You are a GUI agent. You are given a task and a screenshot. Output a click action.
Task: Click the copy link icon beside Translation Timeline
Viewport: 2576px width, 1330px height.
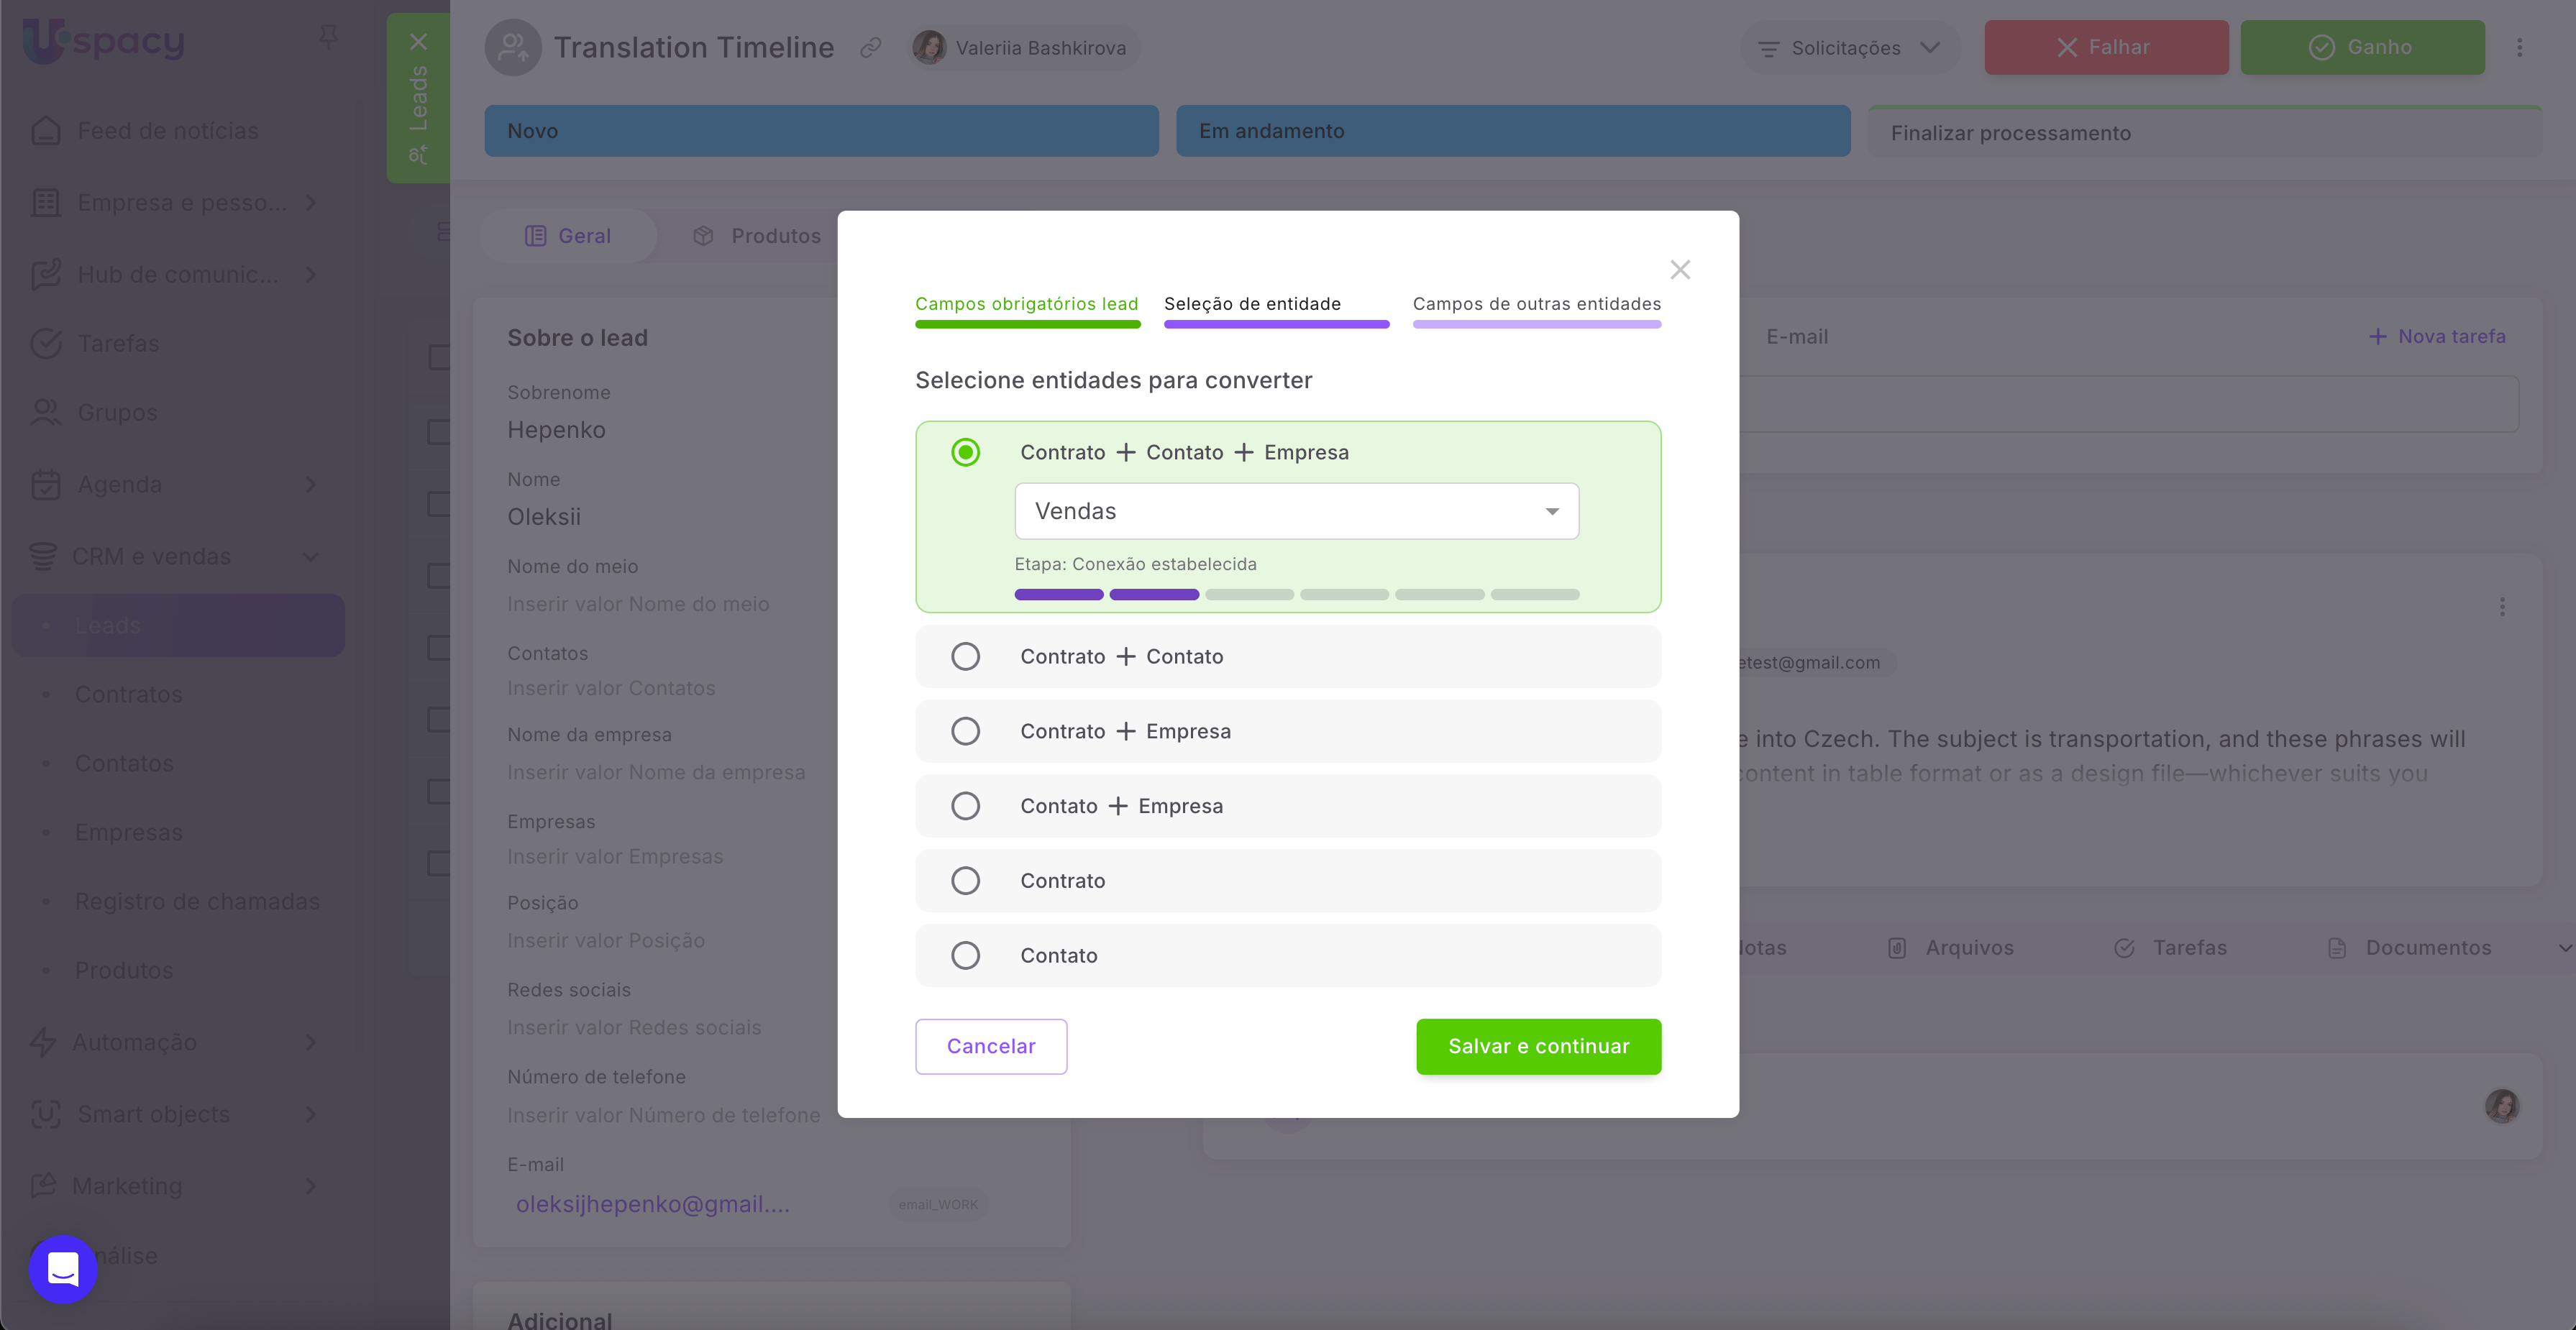(870, 47)
